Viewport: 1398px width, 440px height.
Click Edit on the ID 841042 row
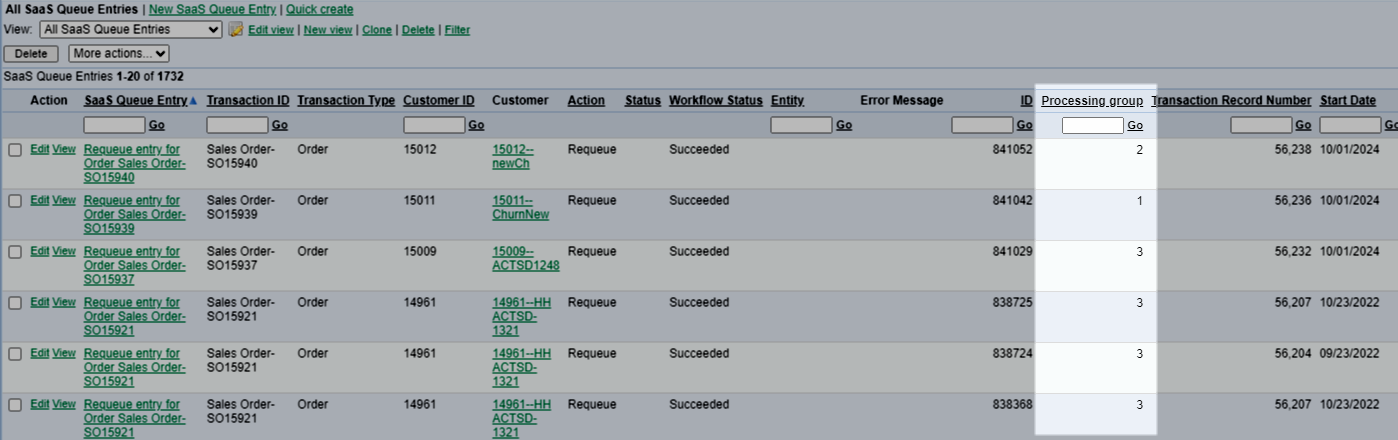39,200
